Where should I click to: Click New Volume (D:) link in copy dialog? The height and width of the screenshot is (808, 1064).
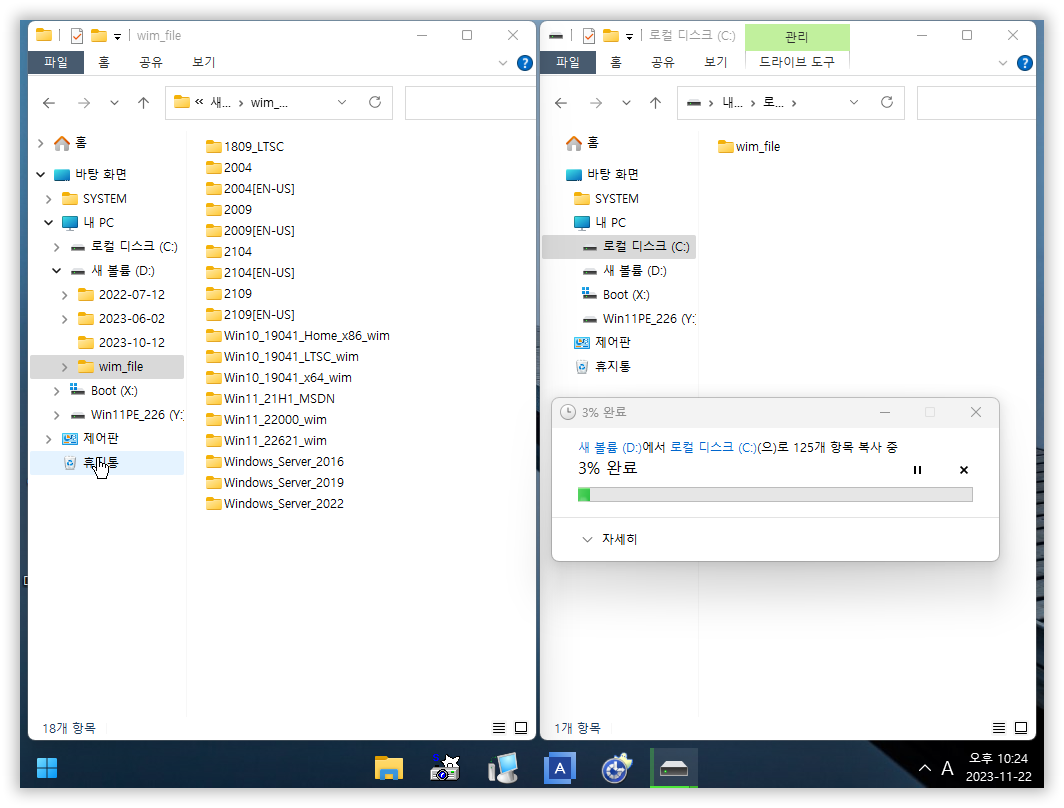point(609,447)
